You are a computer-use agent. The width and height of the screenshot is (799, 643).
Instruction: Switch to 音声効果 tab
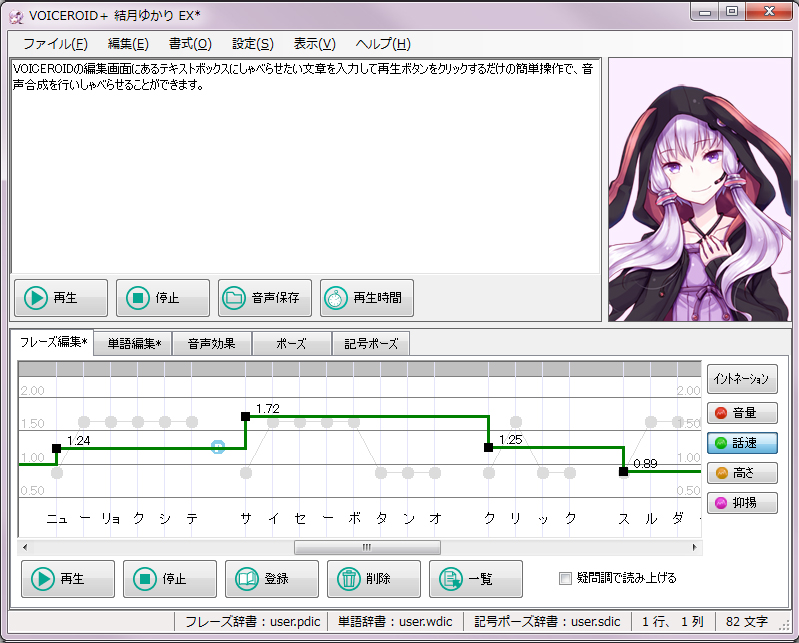[x=211, y=343]
